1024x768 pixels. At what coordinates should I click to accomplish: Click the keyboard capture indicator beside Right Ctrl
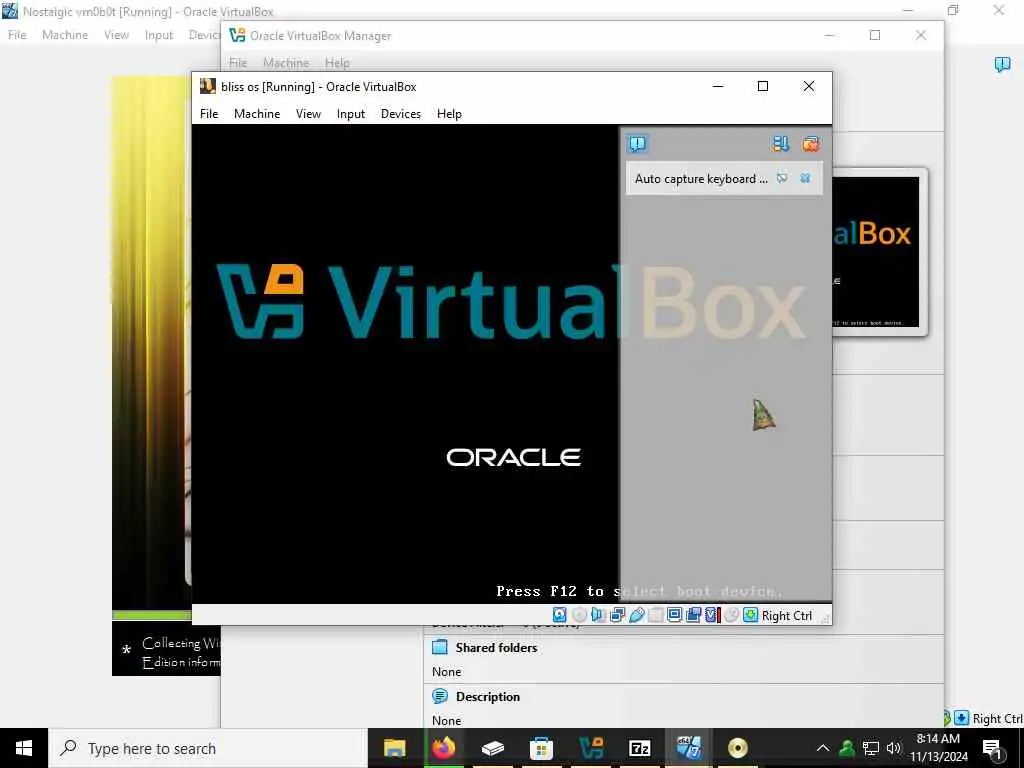click(x=750, y=615)
